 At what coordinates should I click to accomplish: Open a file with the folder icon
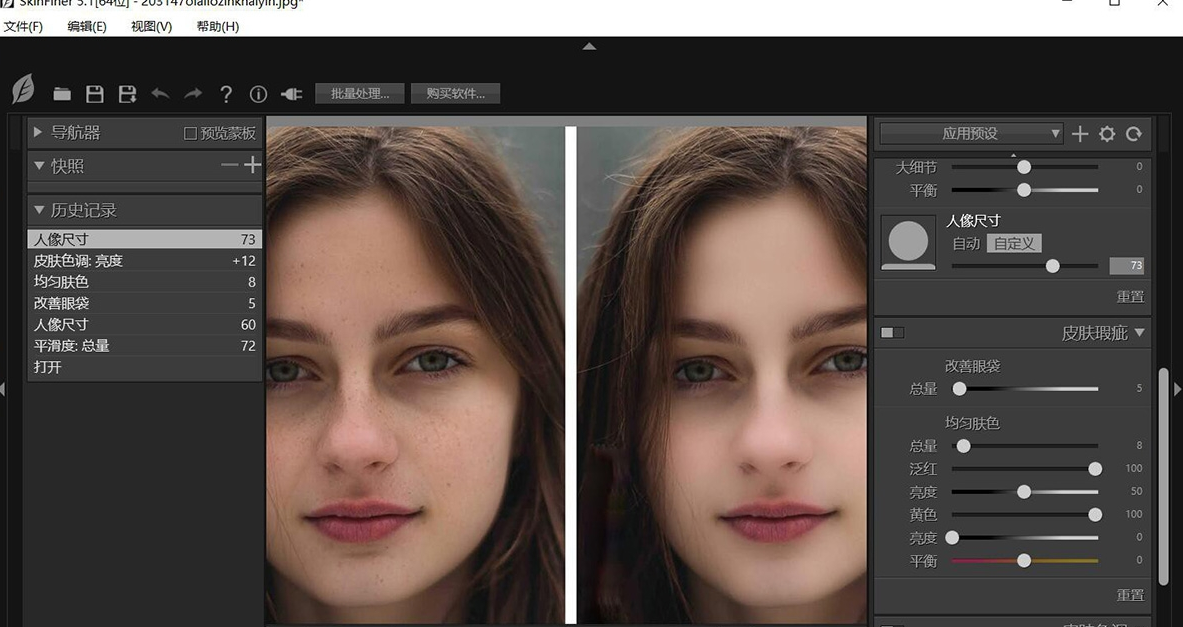click(x=62, y=94)
